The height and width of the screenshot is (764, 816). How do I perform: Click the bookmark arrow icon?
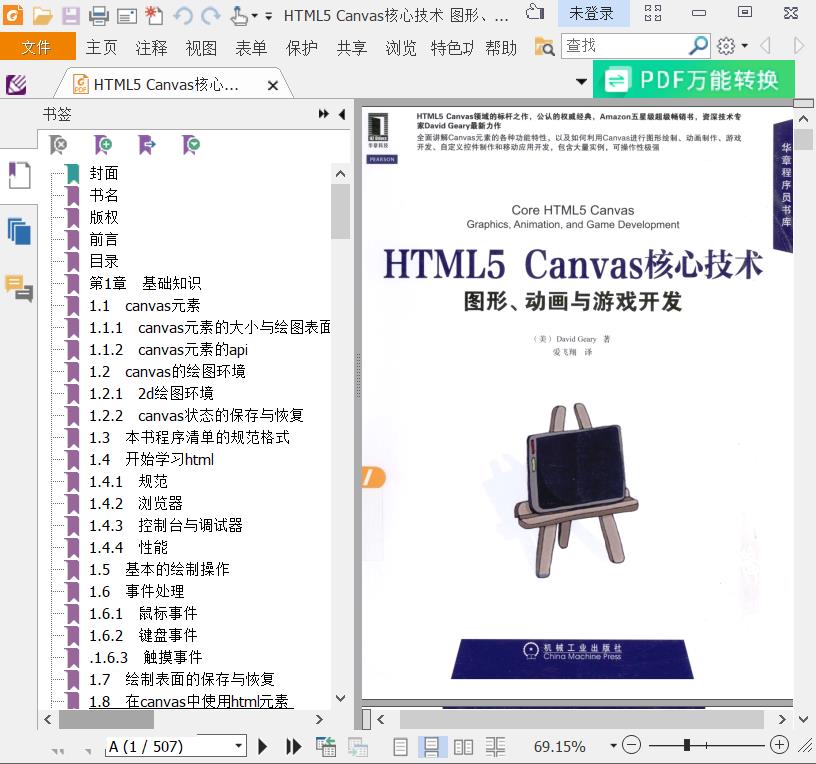click(x=147, y=145)
